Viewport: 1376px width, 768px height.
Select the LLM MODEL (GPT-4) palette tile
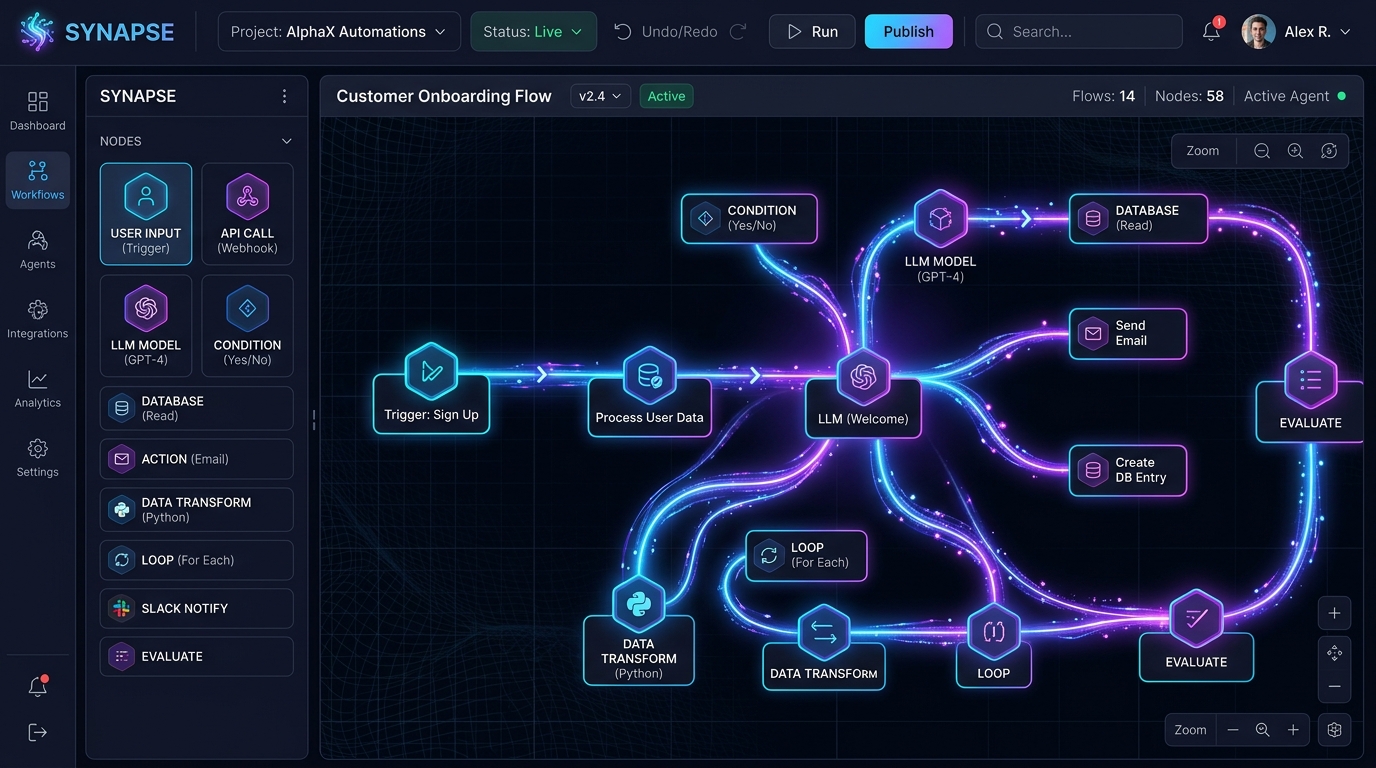146,326
